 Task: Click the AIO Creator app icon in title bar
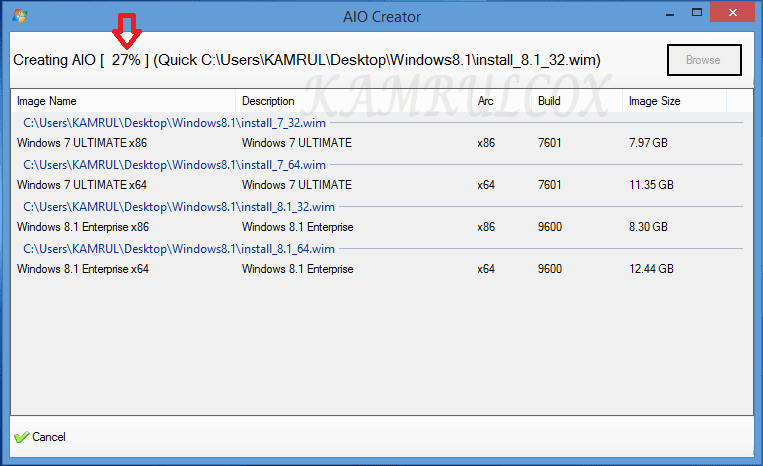20,16
